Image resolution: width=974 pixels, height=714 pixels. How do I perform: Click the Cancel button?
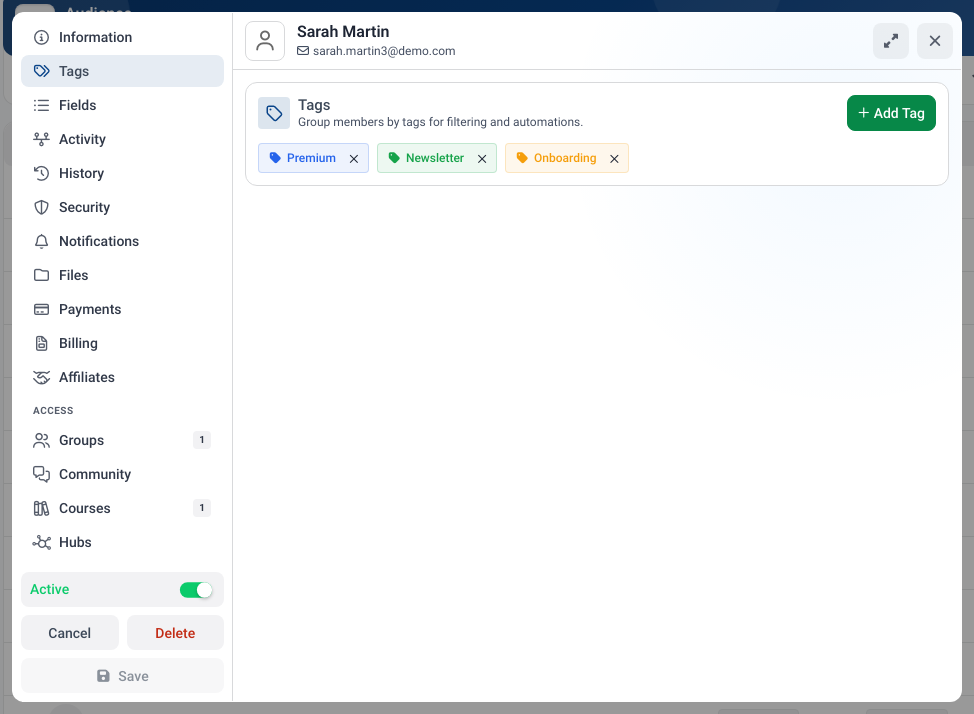point(70,633)
